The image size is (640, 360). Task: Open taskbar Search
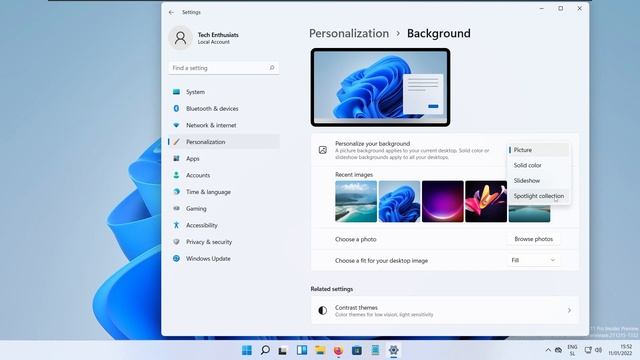pos(265,350)
